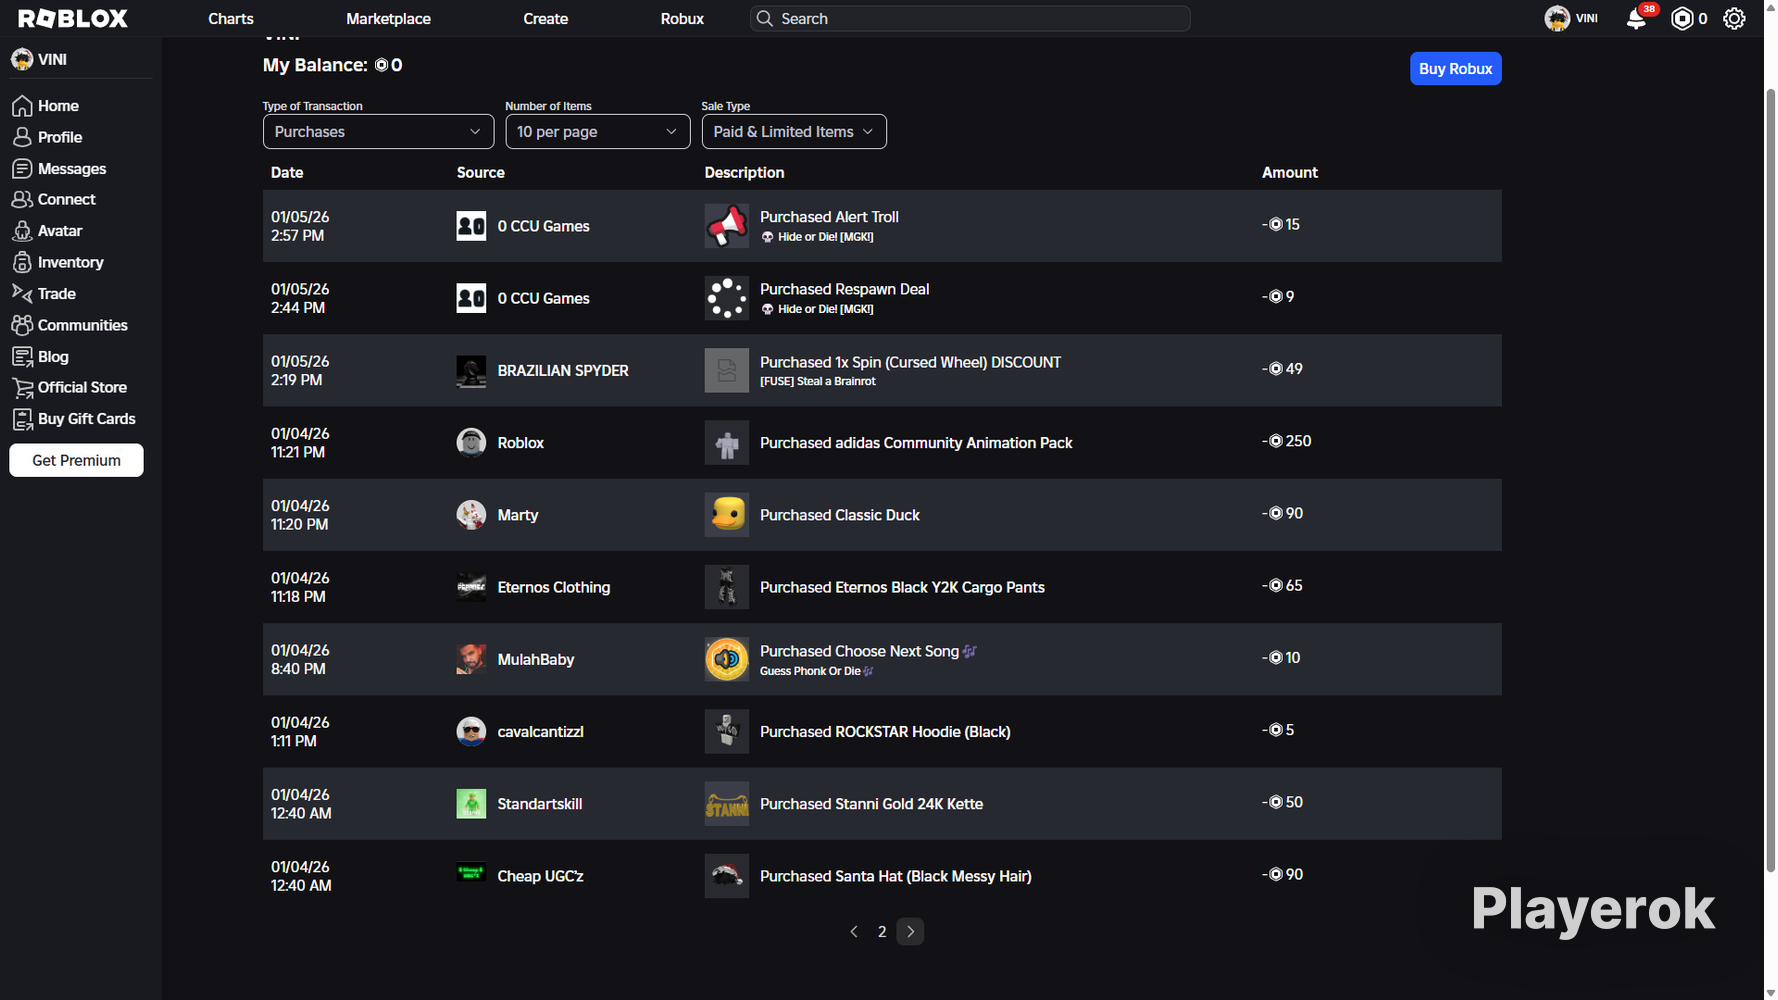Click the Get Premium button
The width and height of the screenshot is (1778, 1000).
(x=76, y=461)
